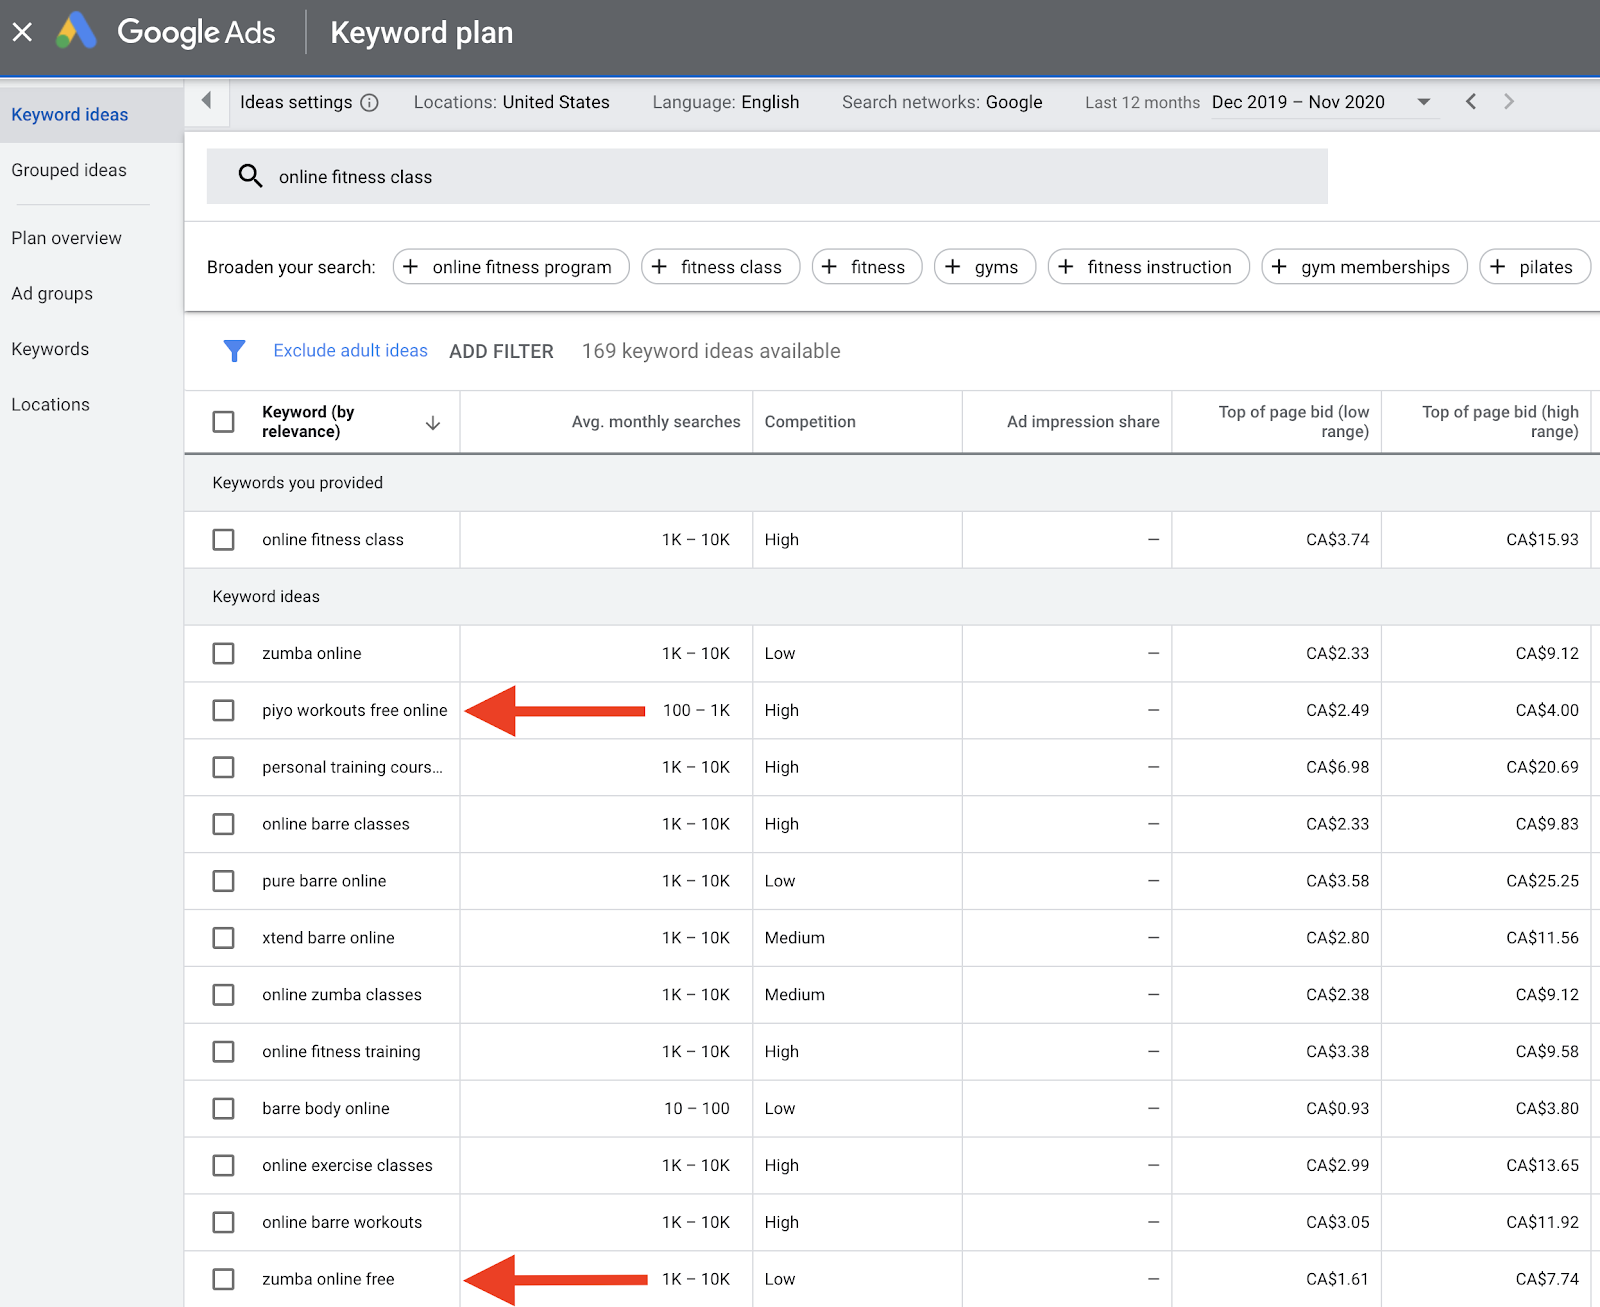Go to the next date range

pos(1508,102)
